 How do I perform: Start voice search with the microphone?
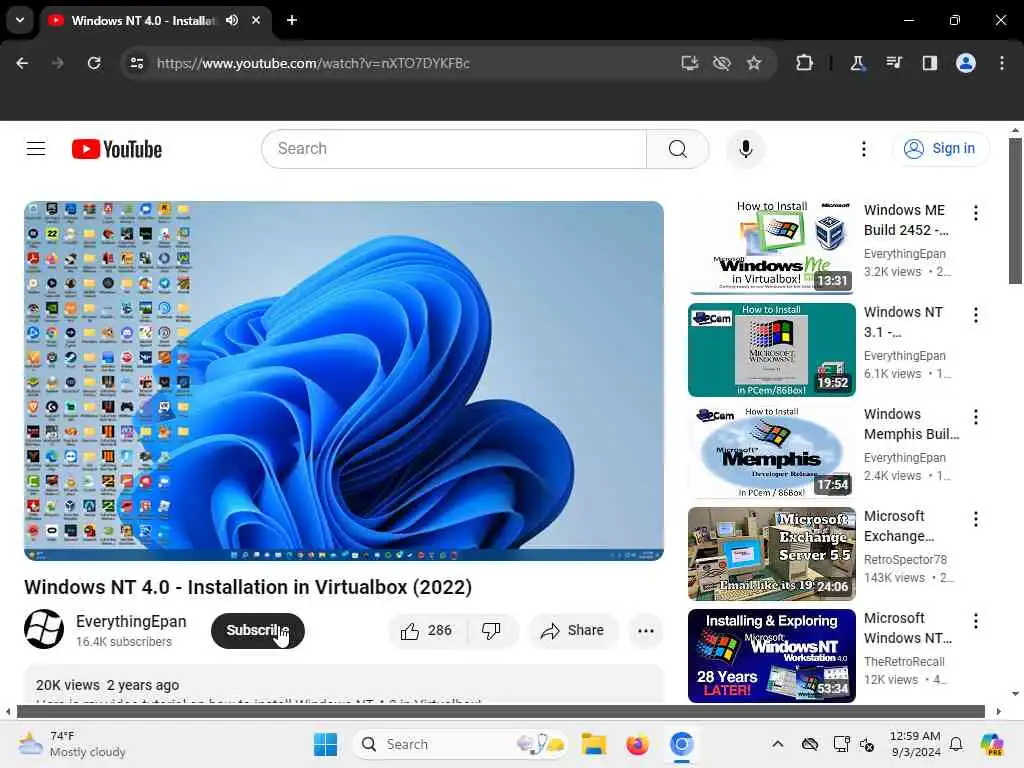pos(745,149)
